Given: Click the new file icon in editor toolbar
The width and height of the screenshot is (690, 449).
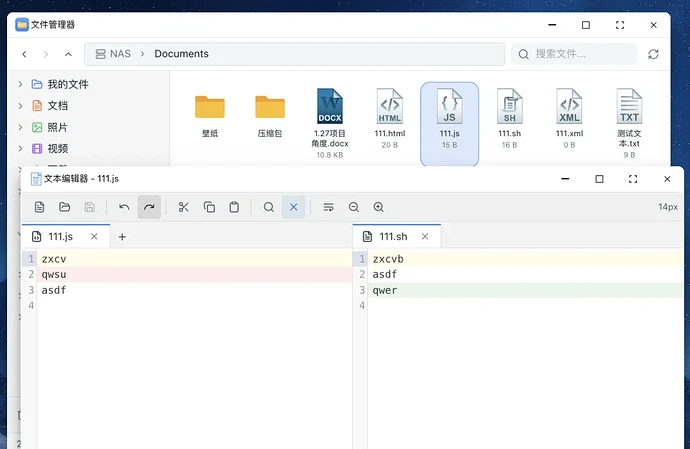Looking at the screenshot, I should point(40,207).
